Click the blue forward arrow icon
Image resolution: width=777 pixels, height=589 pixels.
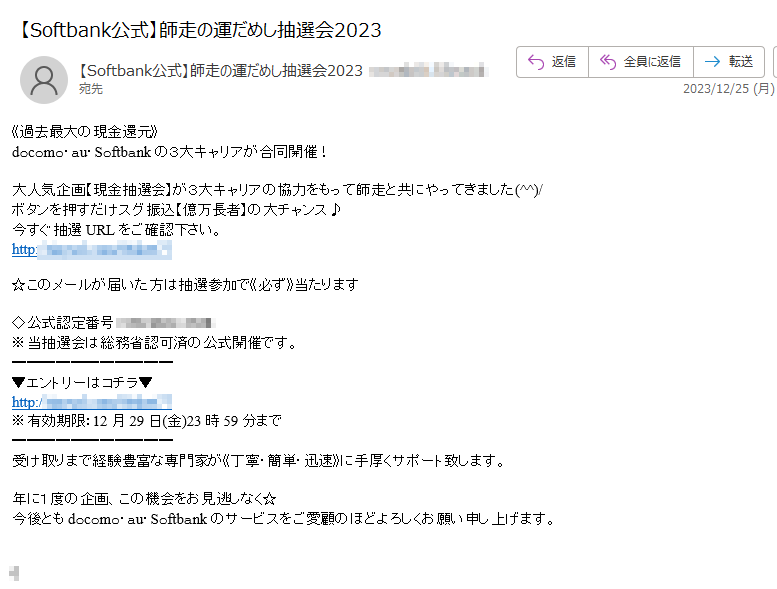point(712,62)
